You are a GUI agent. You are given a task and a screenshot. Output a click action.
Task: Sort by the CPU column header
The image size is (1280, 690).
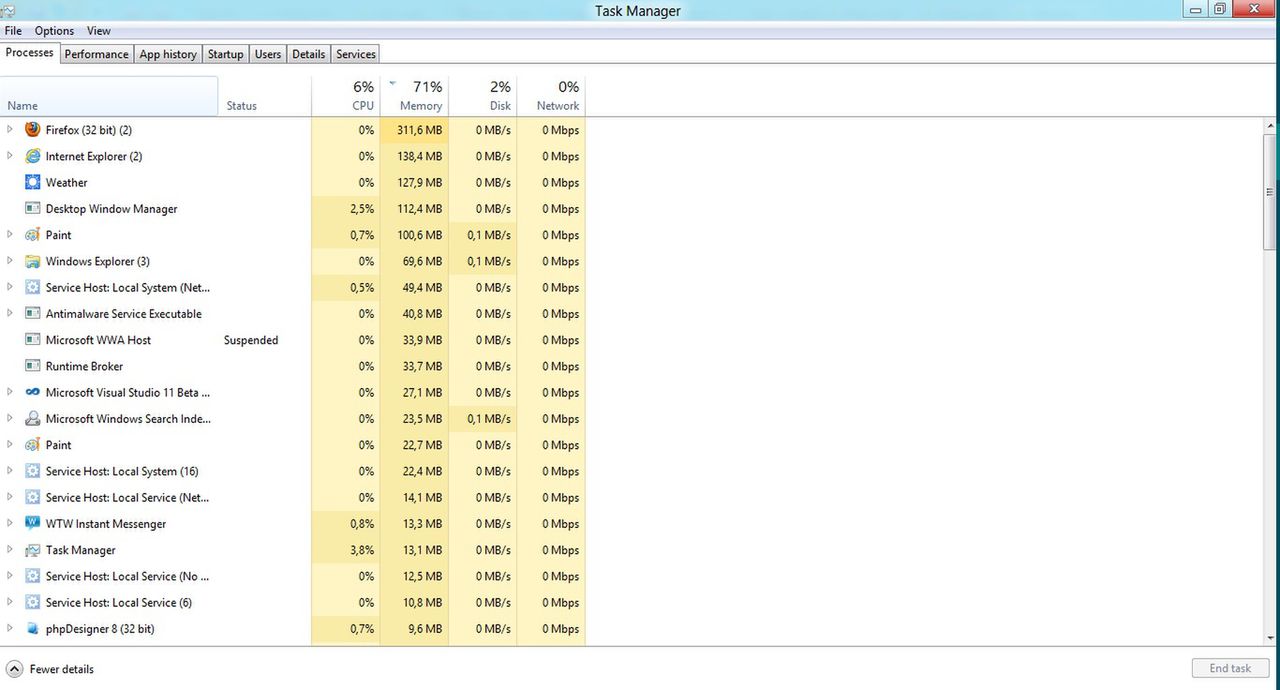(346, 96)
